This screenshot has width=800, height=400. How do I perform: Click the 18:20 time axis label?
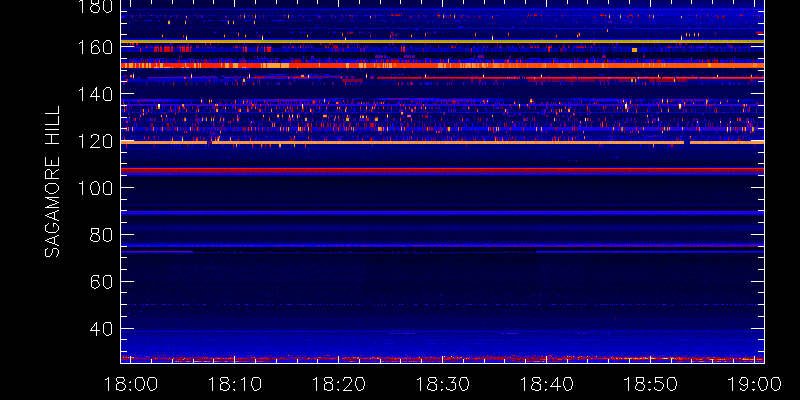point(339,384)
